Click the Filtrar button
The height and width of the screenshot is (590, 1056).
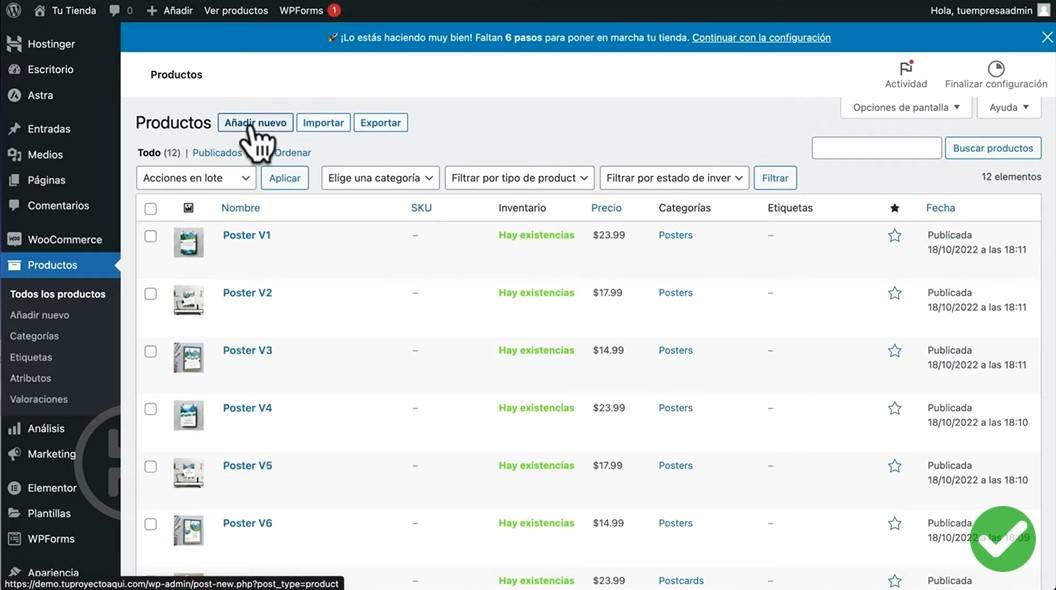click(x=775, y=178)
